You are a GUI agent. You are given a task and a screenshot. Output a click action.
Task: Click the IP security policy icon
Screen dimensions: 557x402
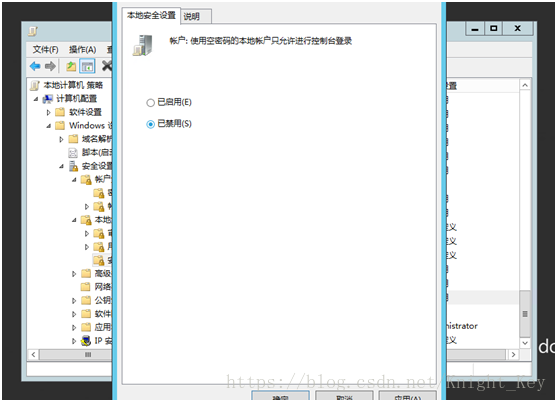tap(86, 341)
